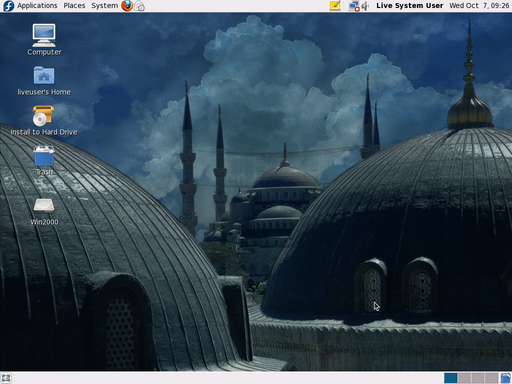Image resolution: width=512 pixels, height=384 pixels.
Task: Click the network connection status icon
Action: click(353, 6)
